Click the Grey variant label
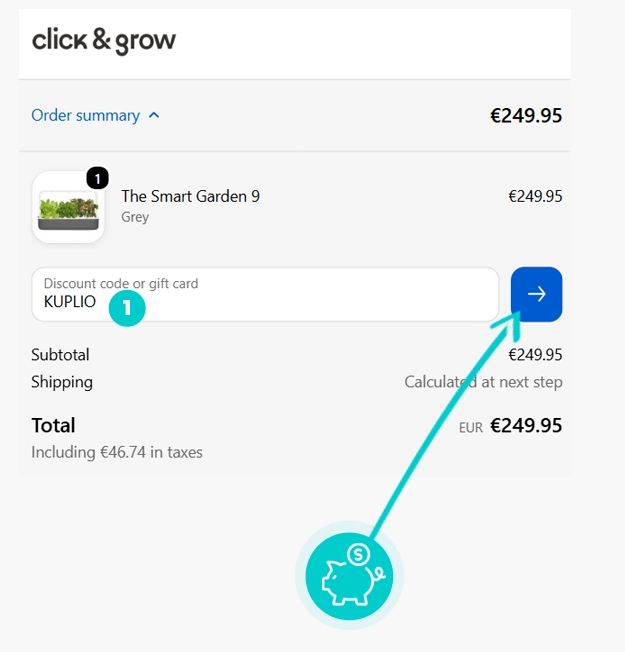 click(135, 217)
